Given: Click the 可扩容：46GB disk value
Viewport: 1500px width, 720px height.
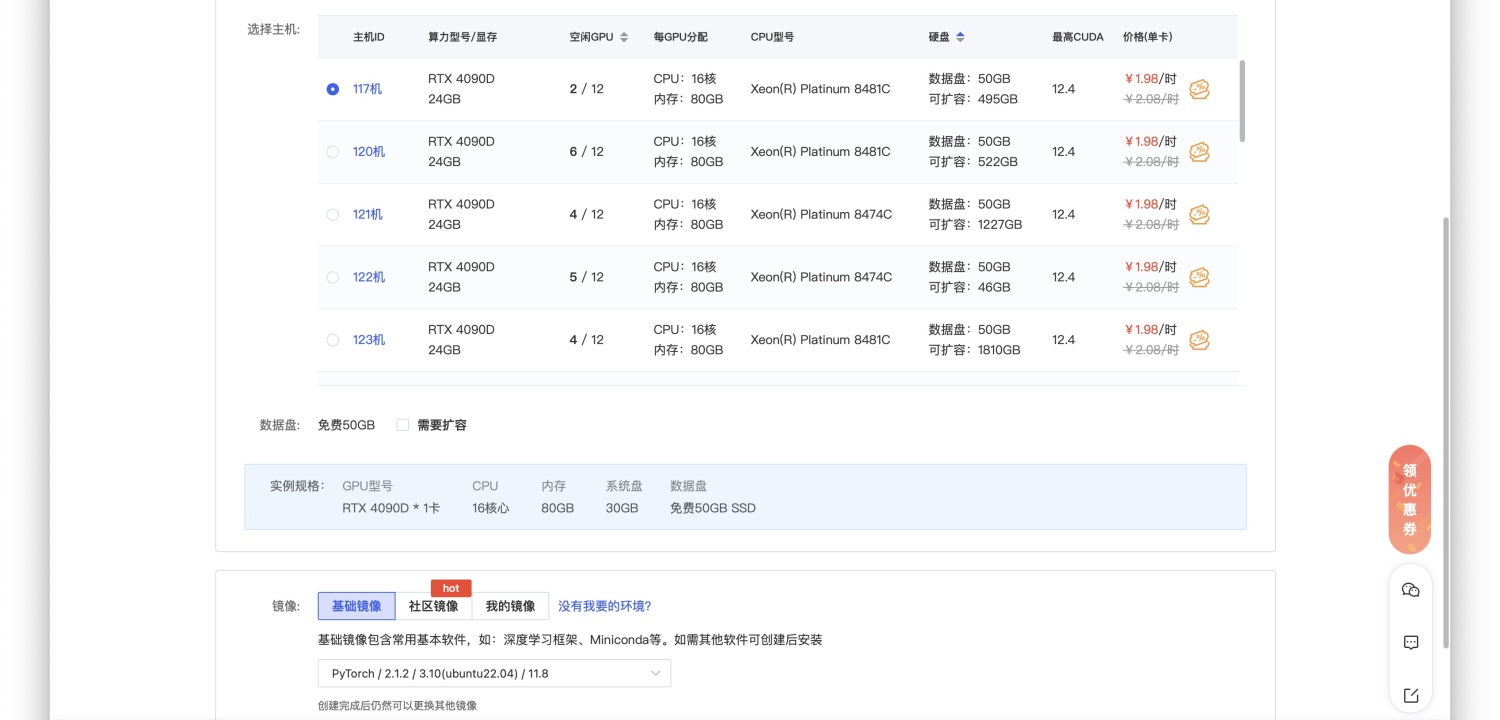Looking at the screenshot, I should click(969, 288).
